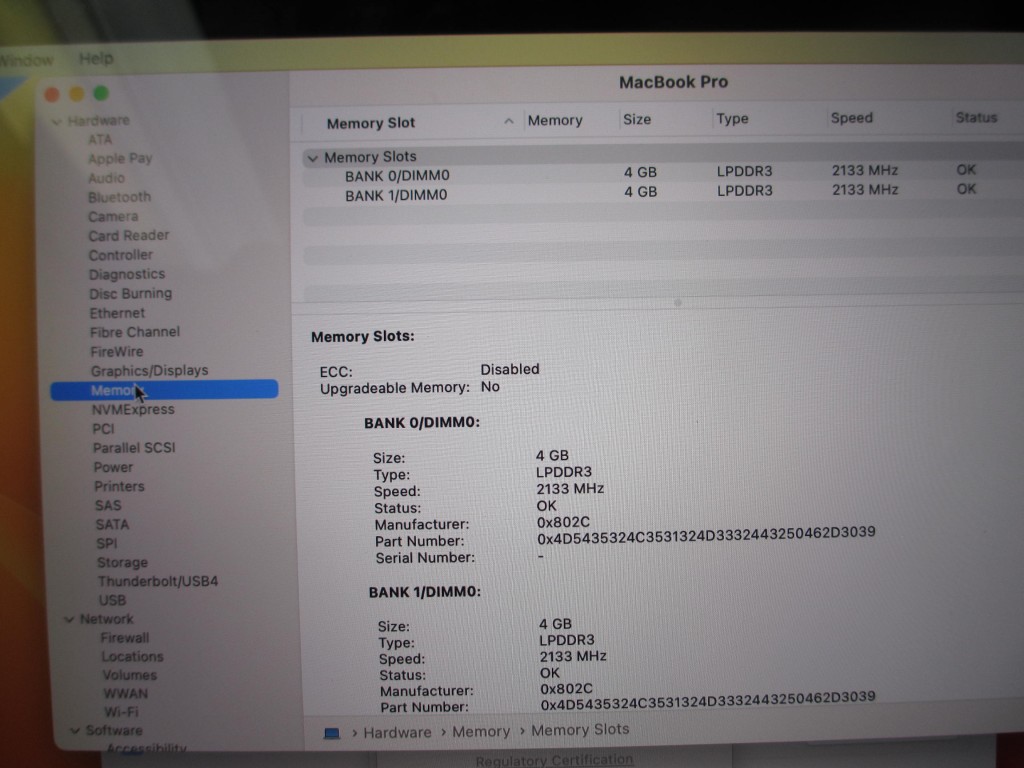Select Audio in the sidebar
The width and height of the screenshot is (1024, 768).
point(106,178)
